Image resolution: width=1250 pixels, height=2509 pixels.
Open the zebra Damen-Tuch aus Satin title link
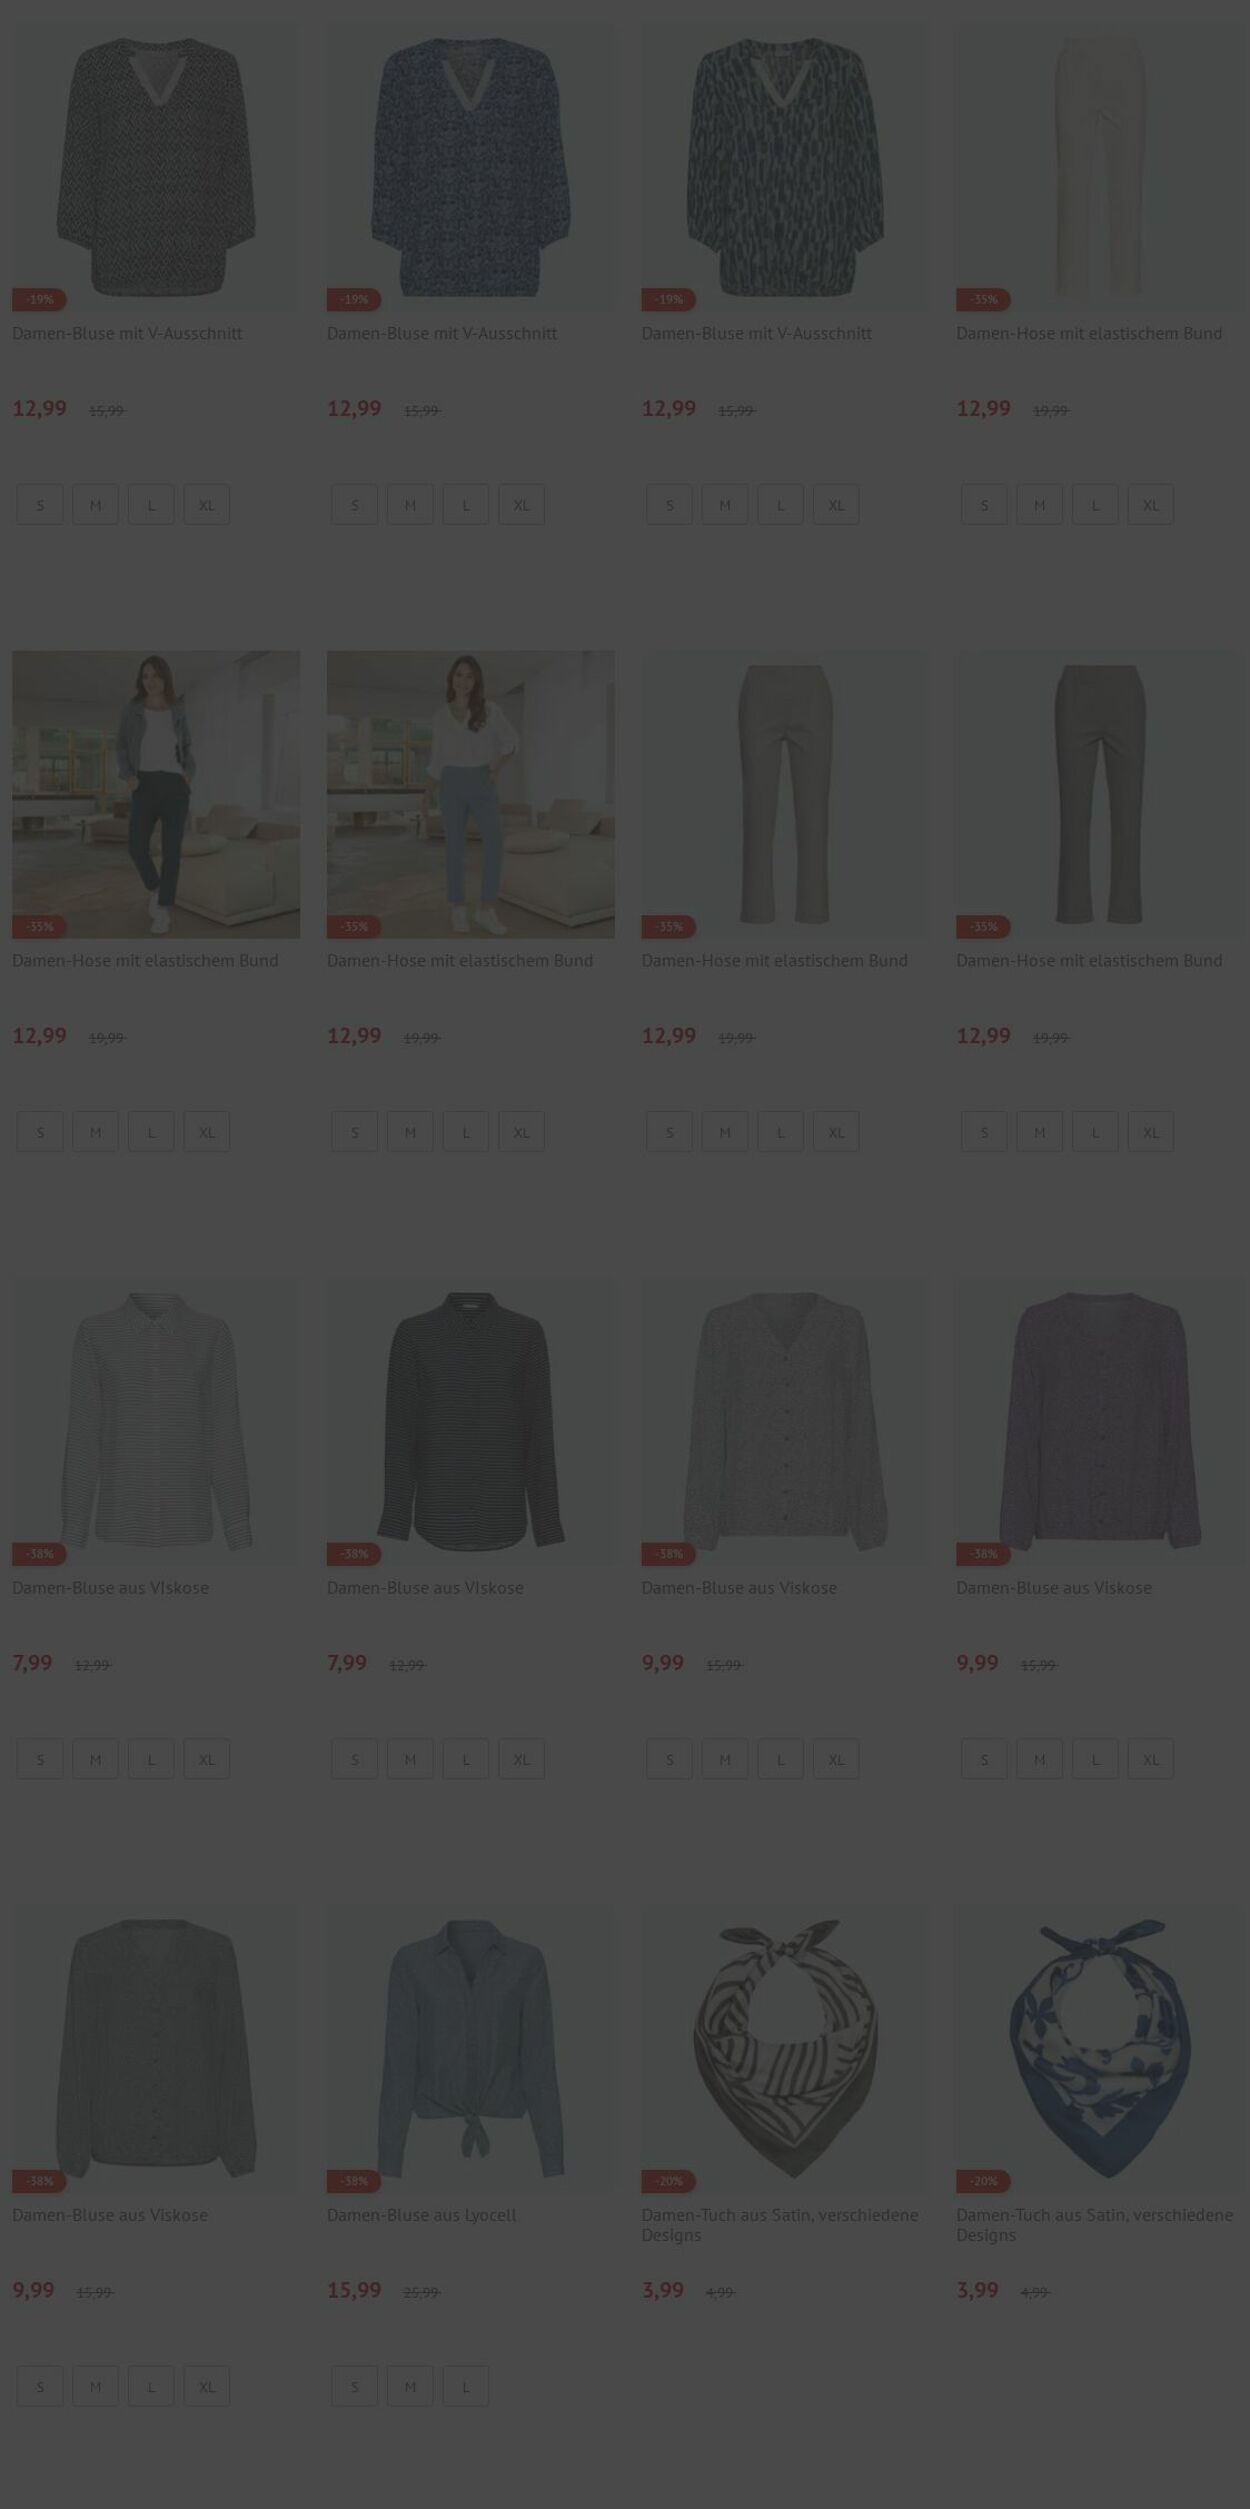pyautogui.click(x=780, y=2225)
